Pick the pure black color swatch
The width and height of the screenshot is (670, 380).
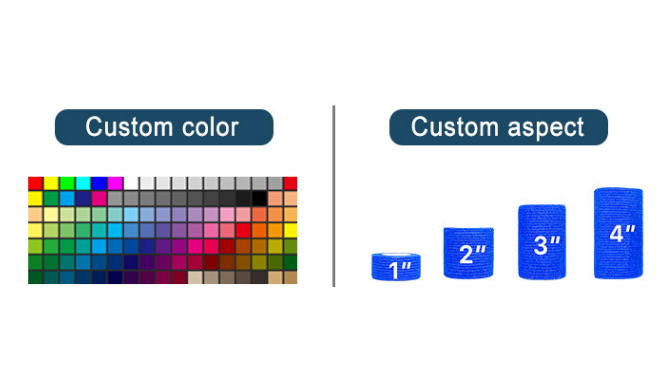coord(259,199)
